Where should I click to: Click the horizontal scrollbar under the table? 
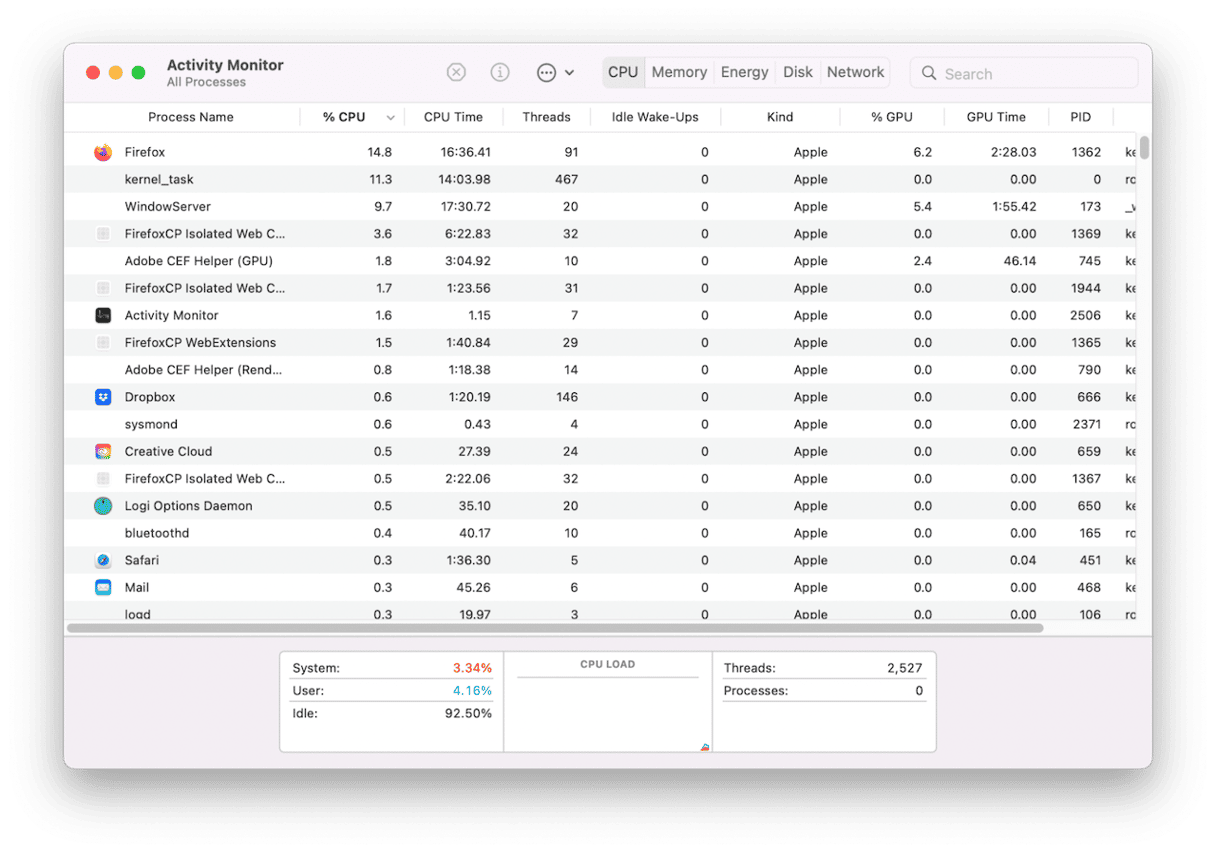pos(555,628)
